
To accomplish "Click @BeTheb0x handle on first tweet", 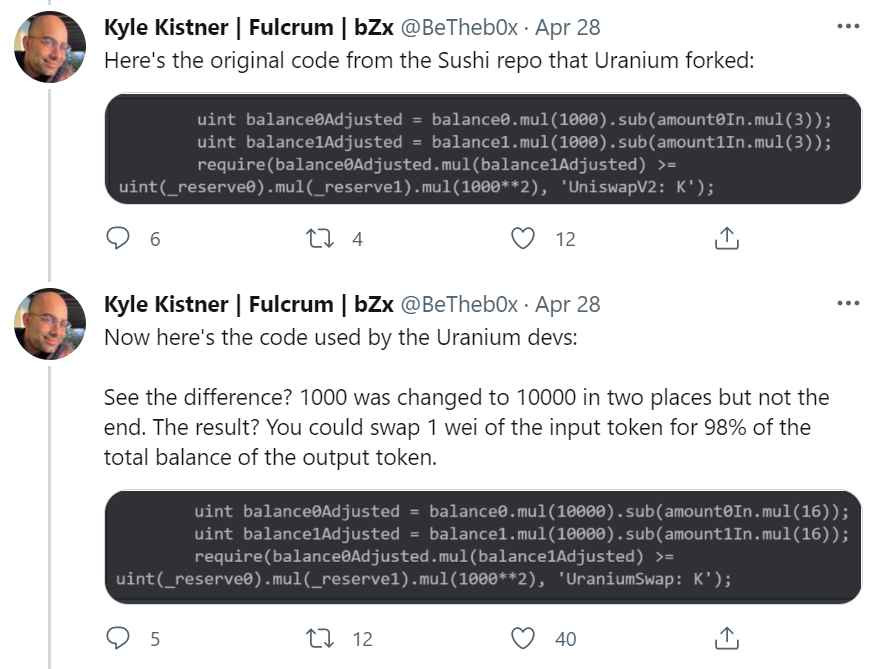I will point(460,27).
